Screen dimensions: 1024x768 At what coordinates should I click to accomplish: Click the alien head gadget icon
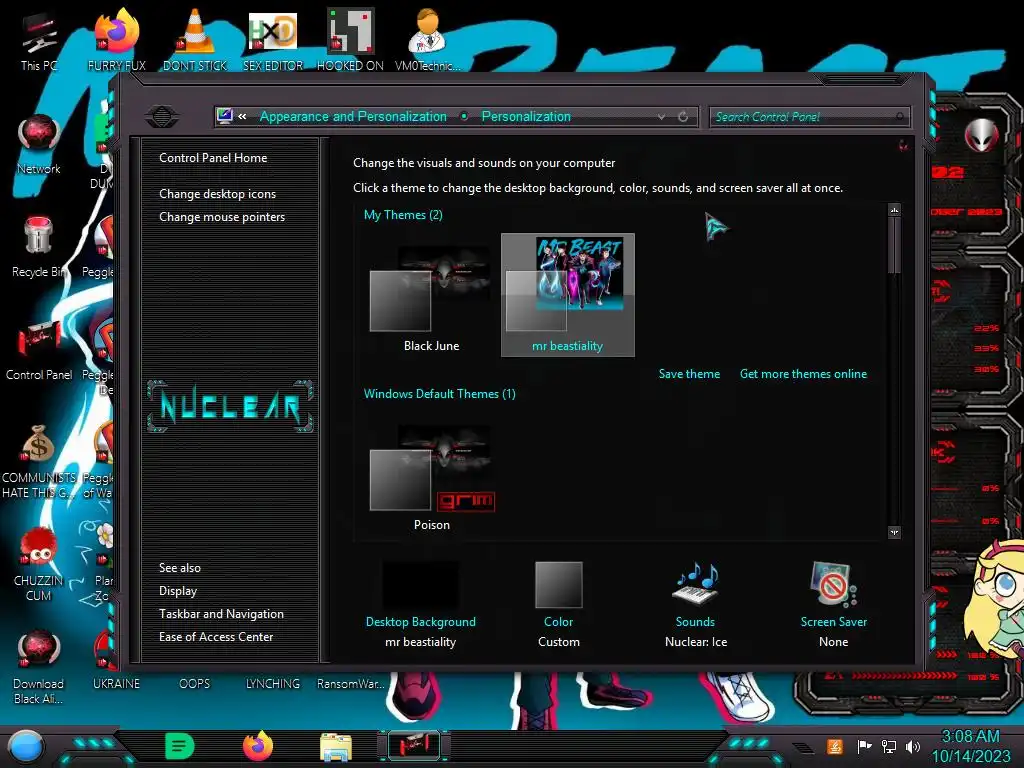[x=981, y=135]
